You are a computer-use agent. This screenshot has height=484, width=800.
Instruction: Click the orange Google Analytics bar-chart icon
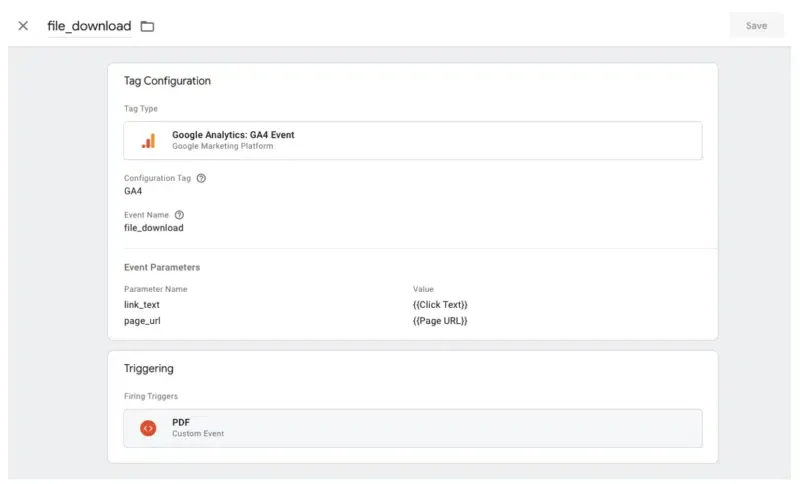click(148, 141)
